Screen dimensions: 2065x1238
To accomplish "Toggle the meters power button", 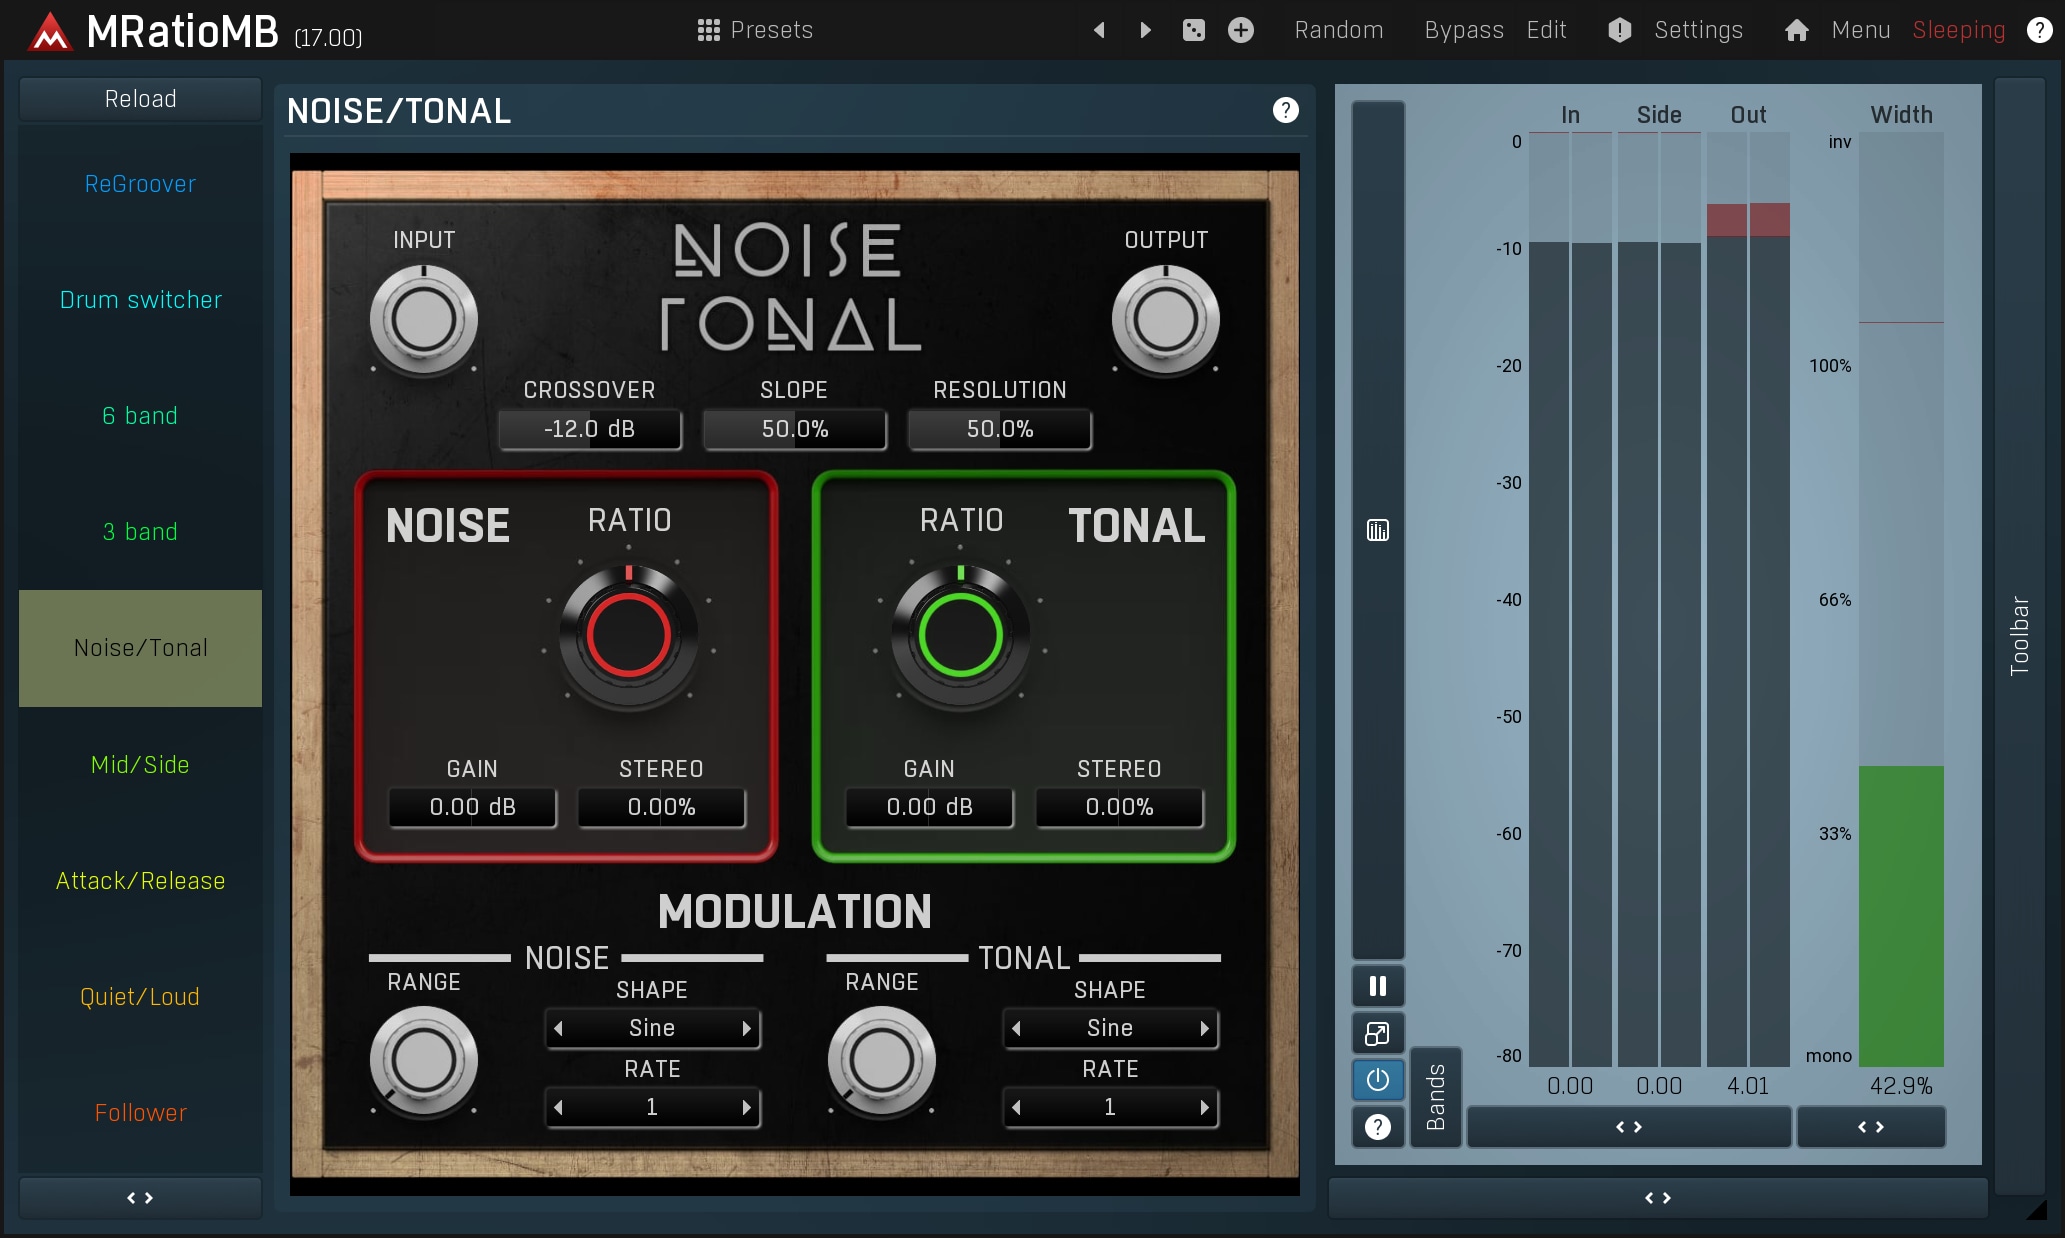I will 1377,1080.
